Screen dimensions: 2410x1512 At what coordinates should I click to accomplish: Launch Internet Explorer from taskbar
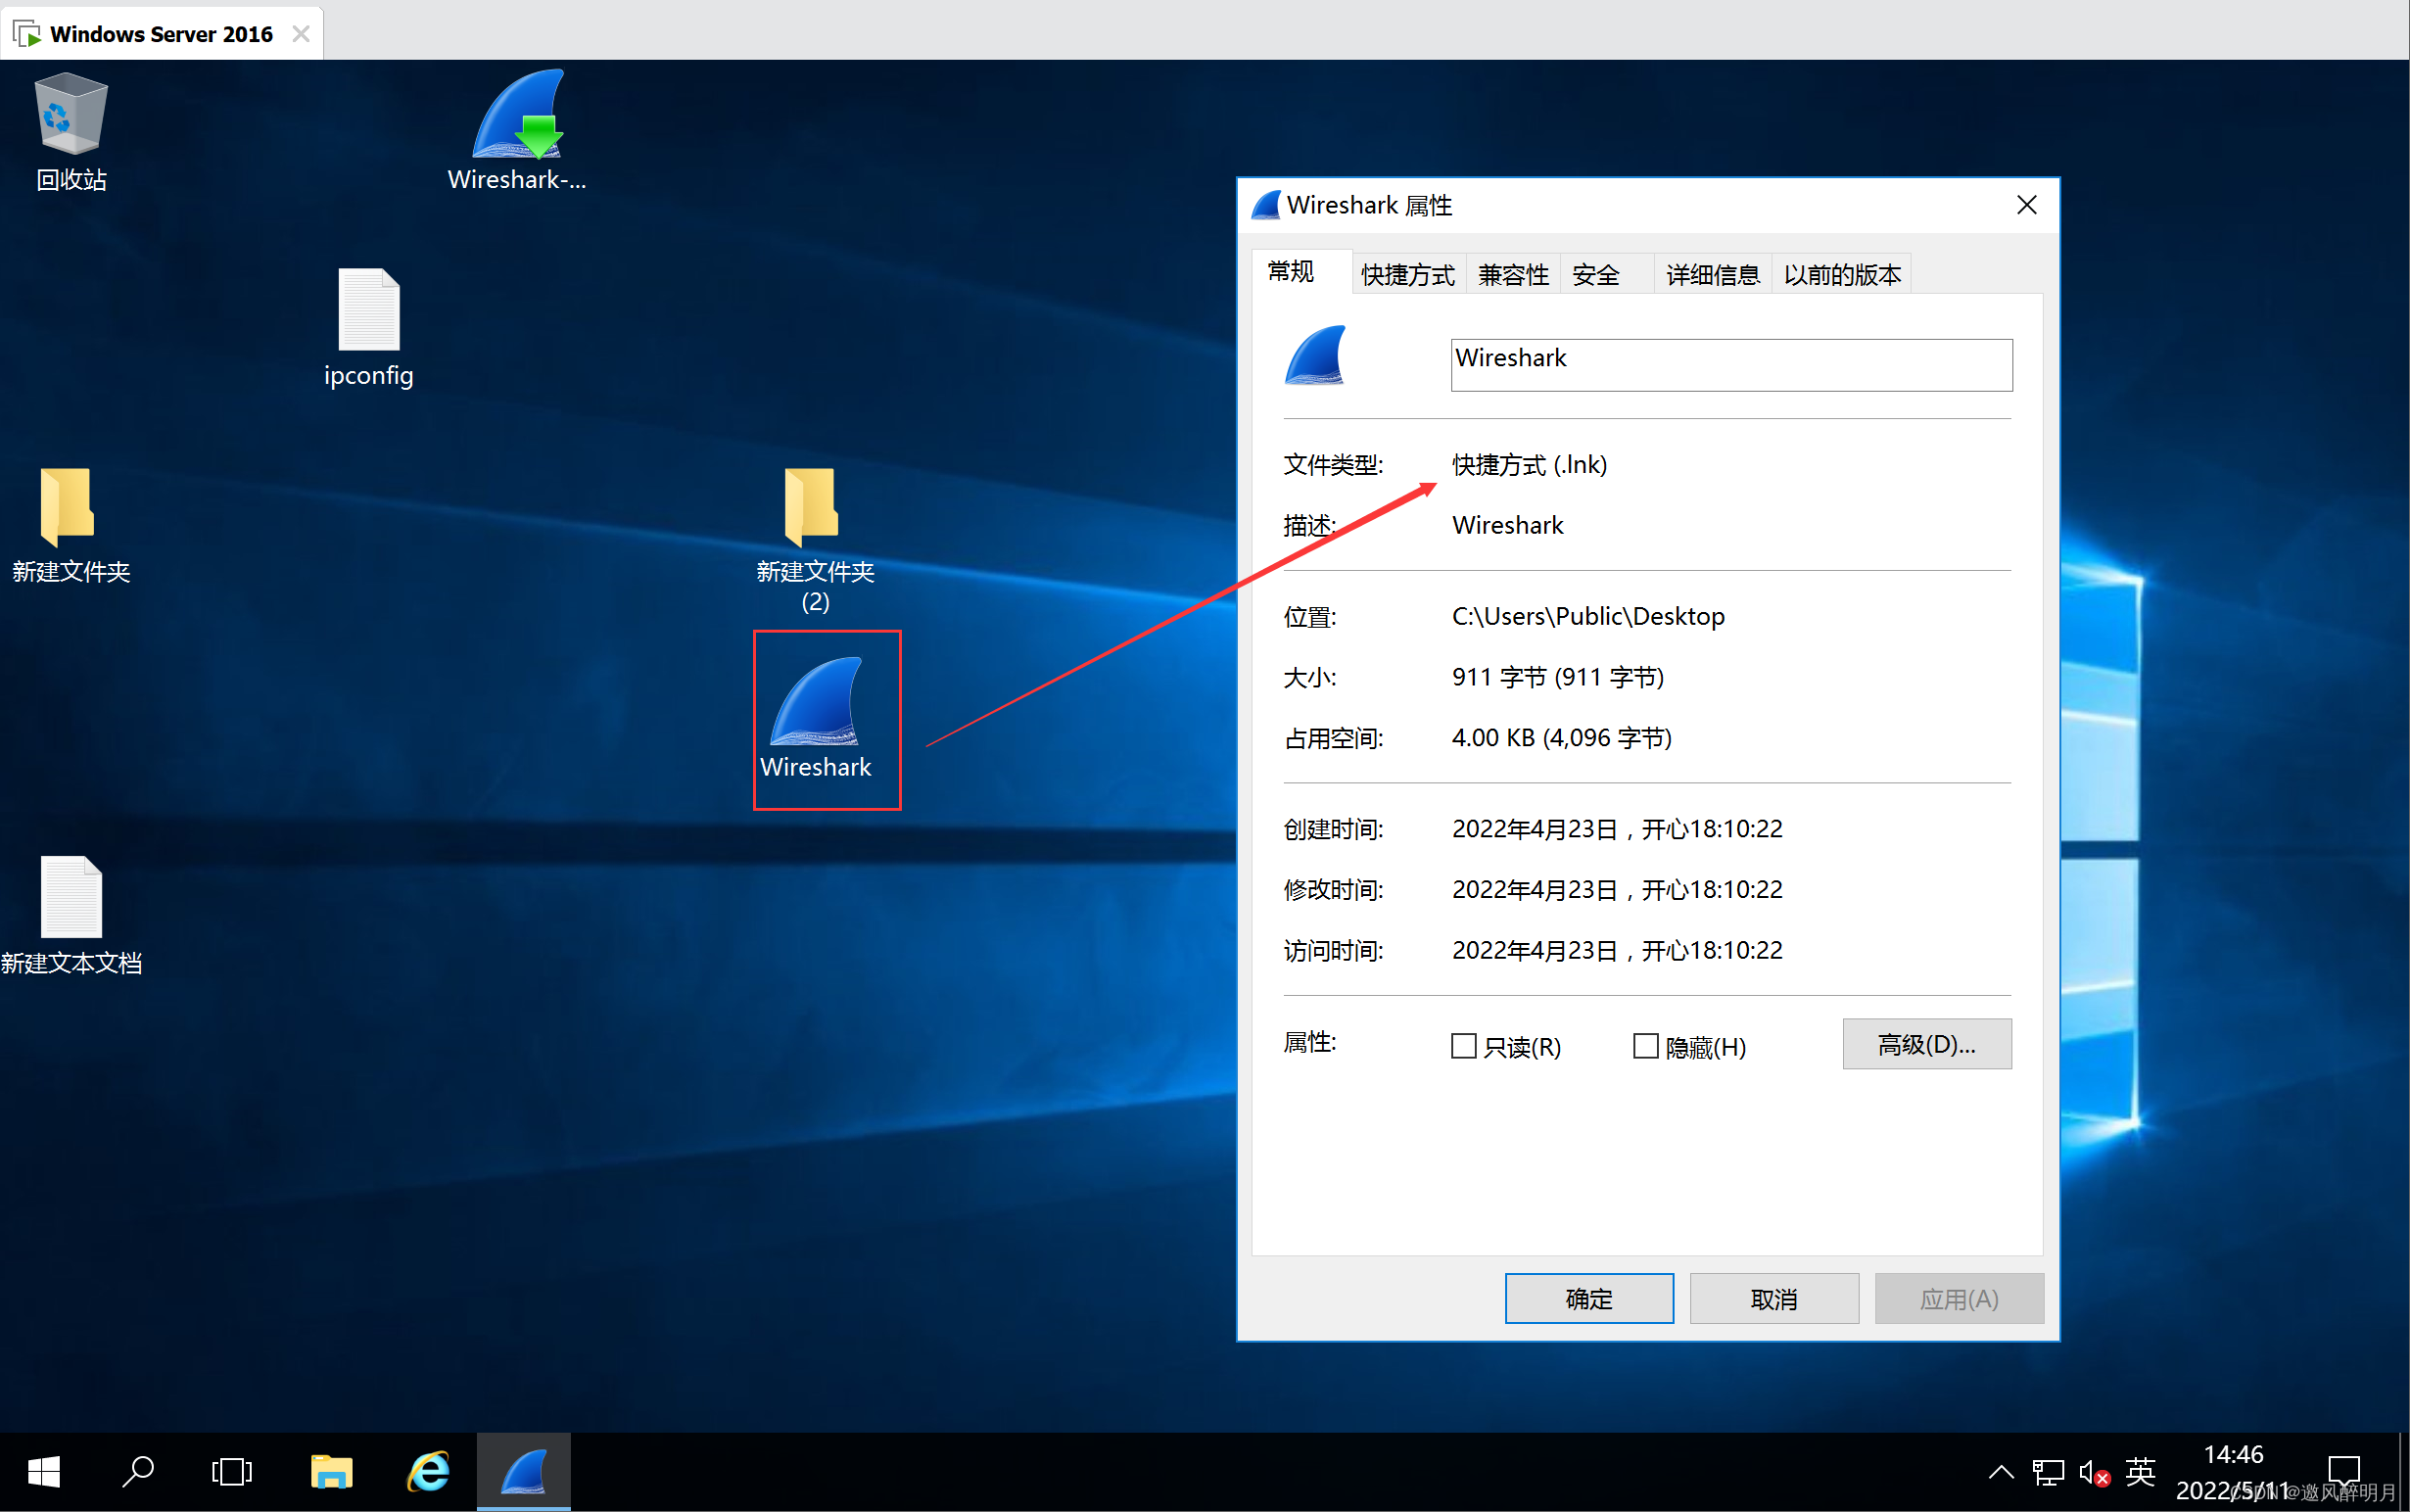[x=428, y=1471]
